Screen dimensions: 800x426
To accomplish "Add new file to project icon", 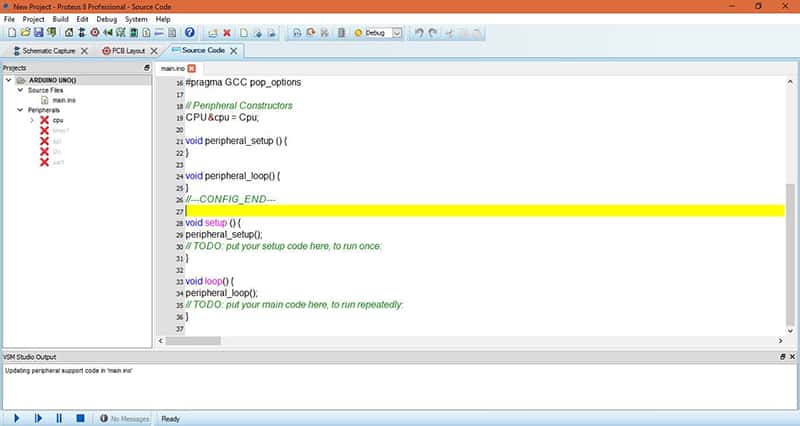I will pyautogui.click(x=244, y=33).
